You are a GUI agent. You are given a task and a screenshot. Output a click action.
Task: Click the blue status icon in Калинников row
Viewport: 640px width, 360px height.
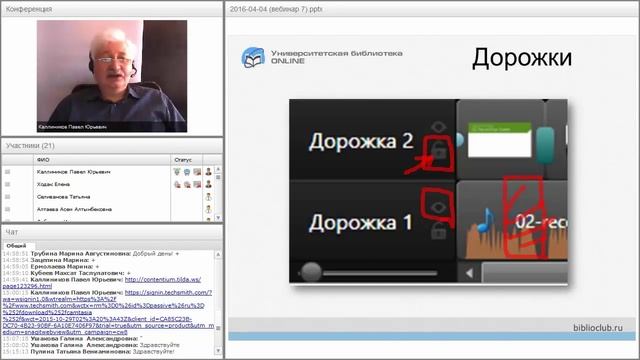(187, 172)
